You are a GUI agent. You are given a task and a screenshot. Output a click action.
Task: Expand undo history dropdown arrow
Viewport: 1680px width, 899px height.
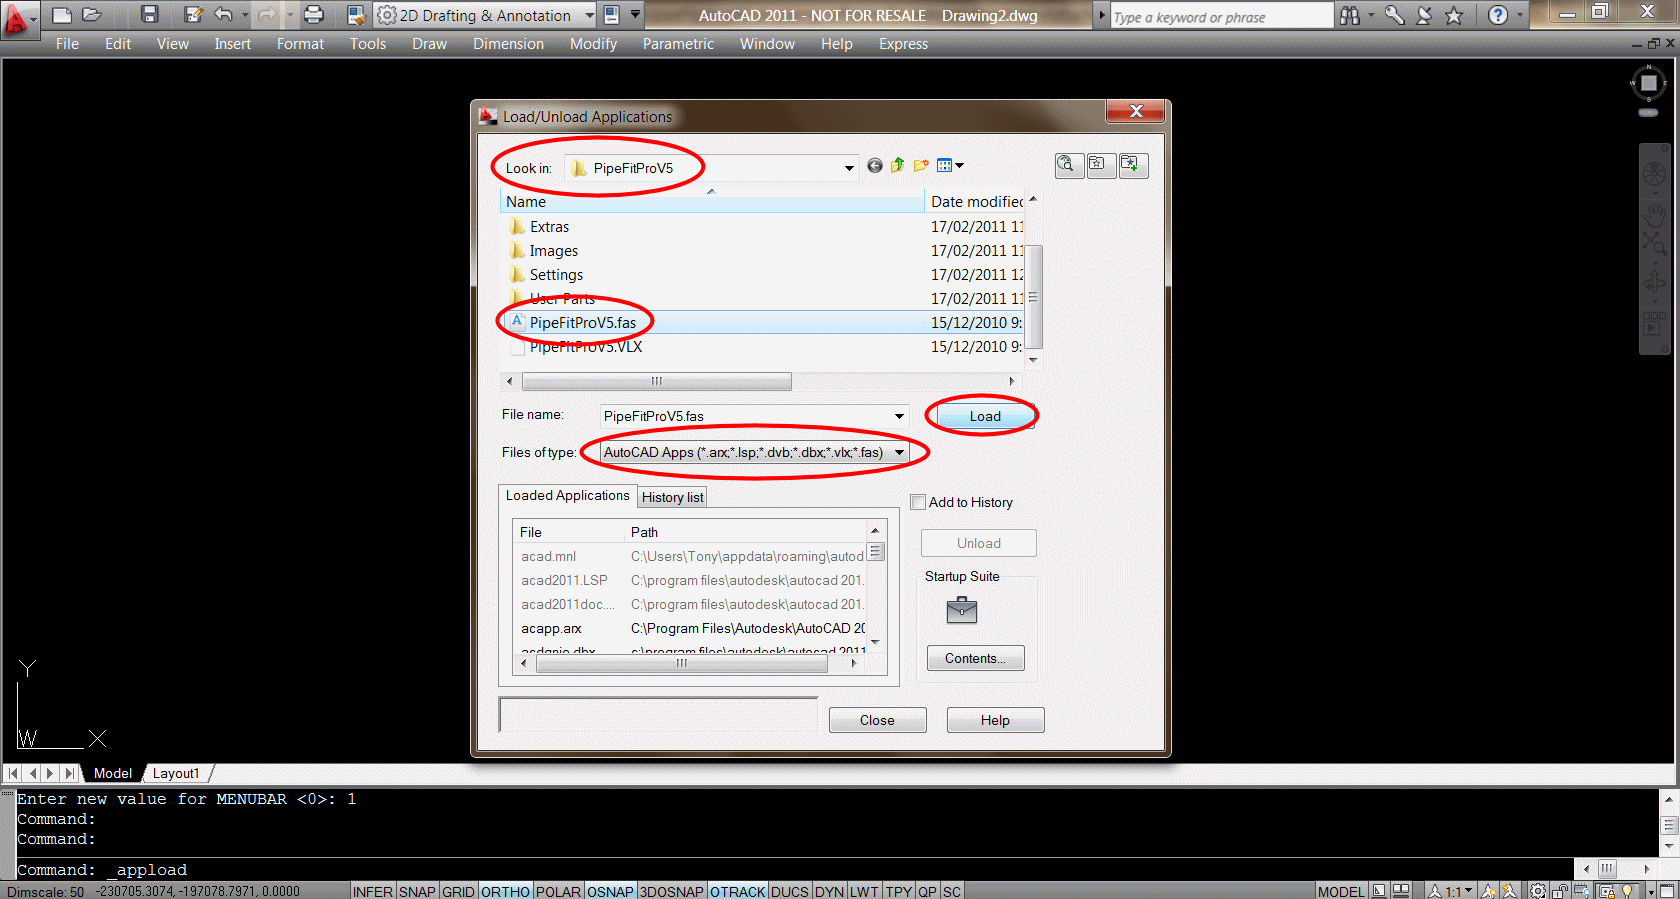245,15
